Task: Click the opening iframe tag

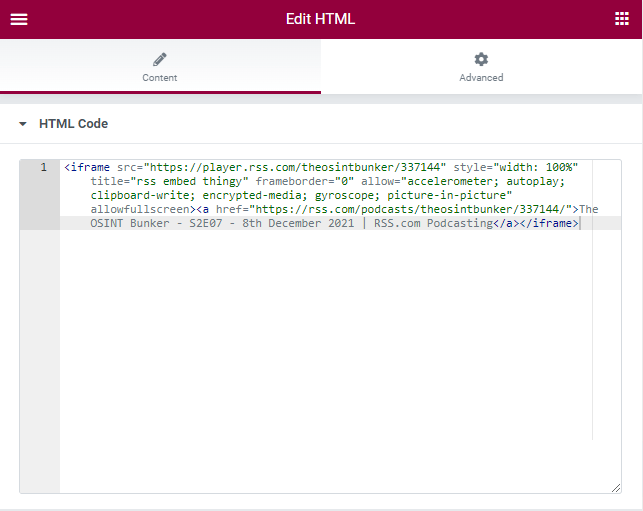Action: (x=87, y=167)
